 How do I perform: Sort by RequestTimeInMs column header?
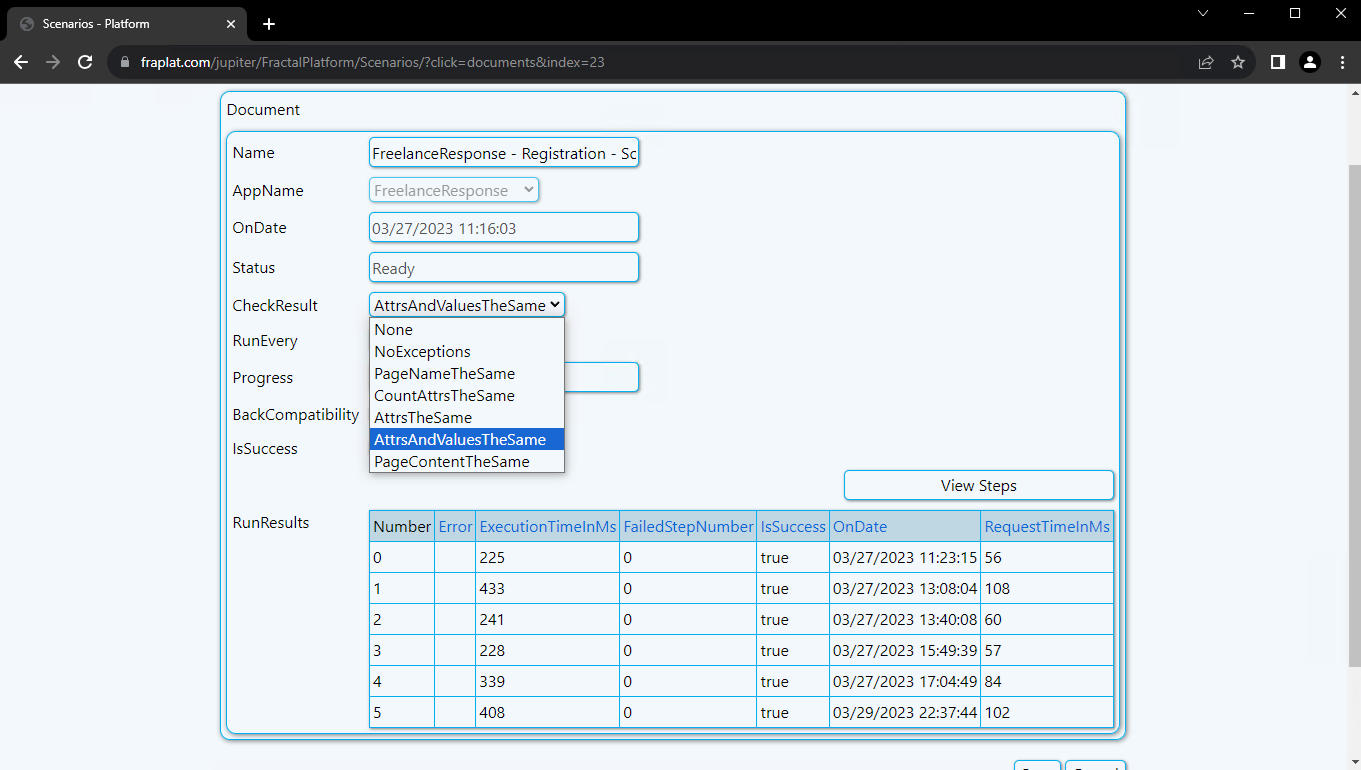tap(1046, 527)
